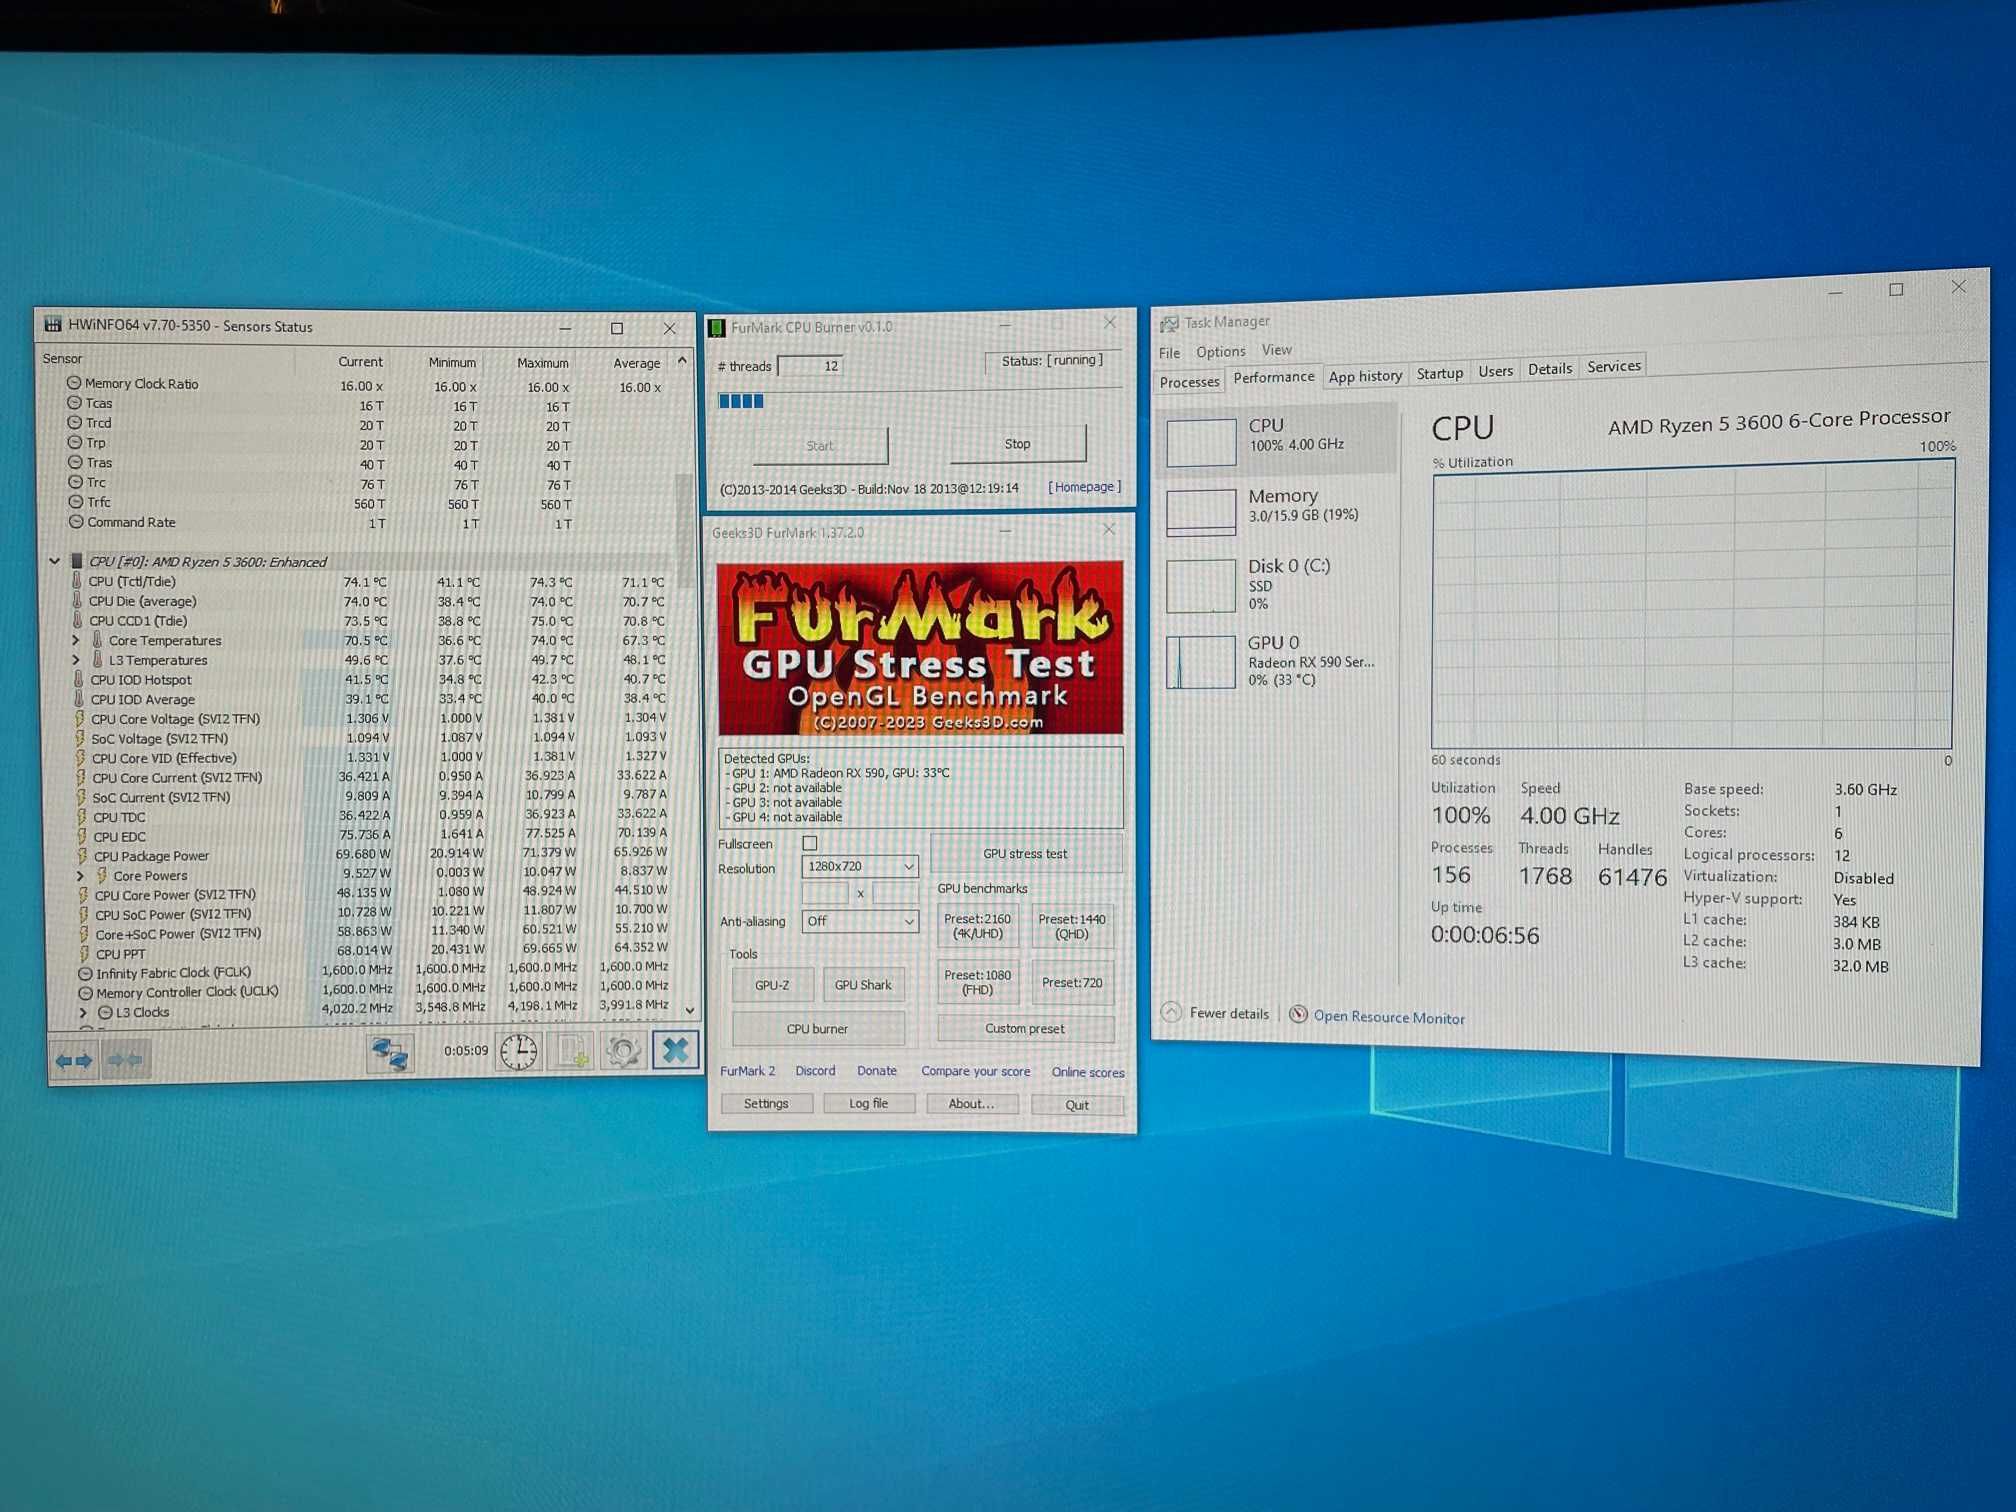Switch to Processes tab
2016x1512 pixels.
1189,382
